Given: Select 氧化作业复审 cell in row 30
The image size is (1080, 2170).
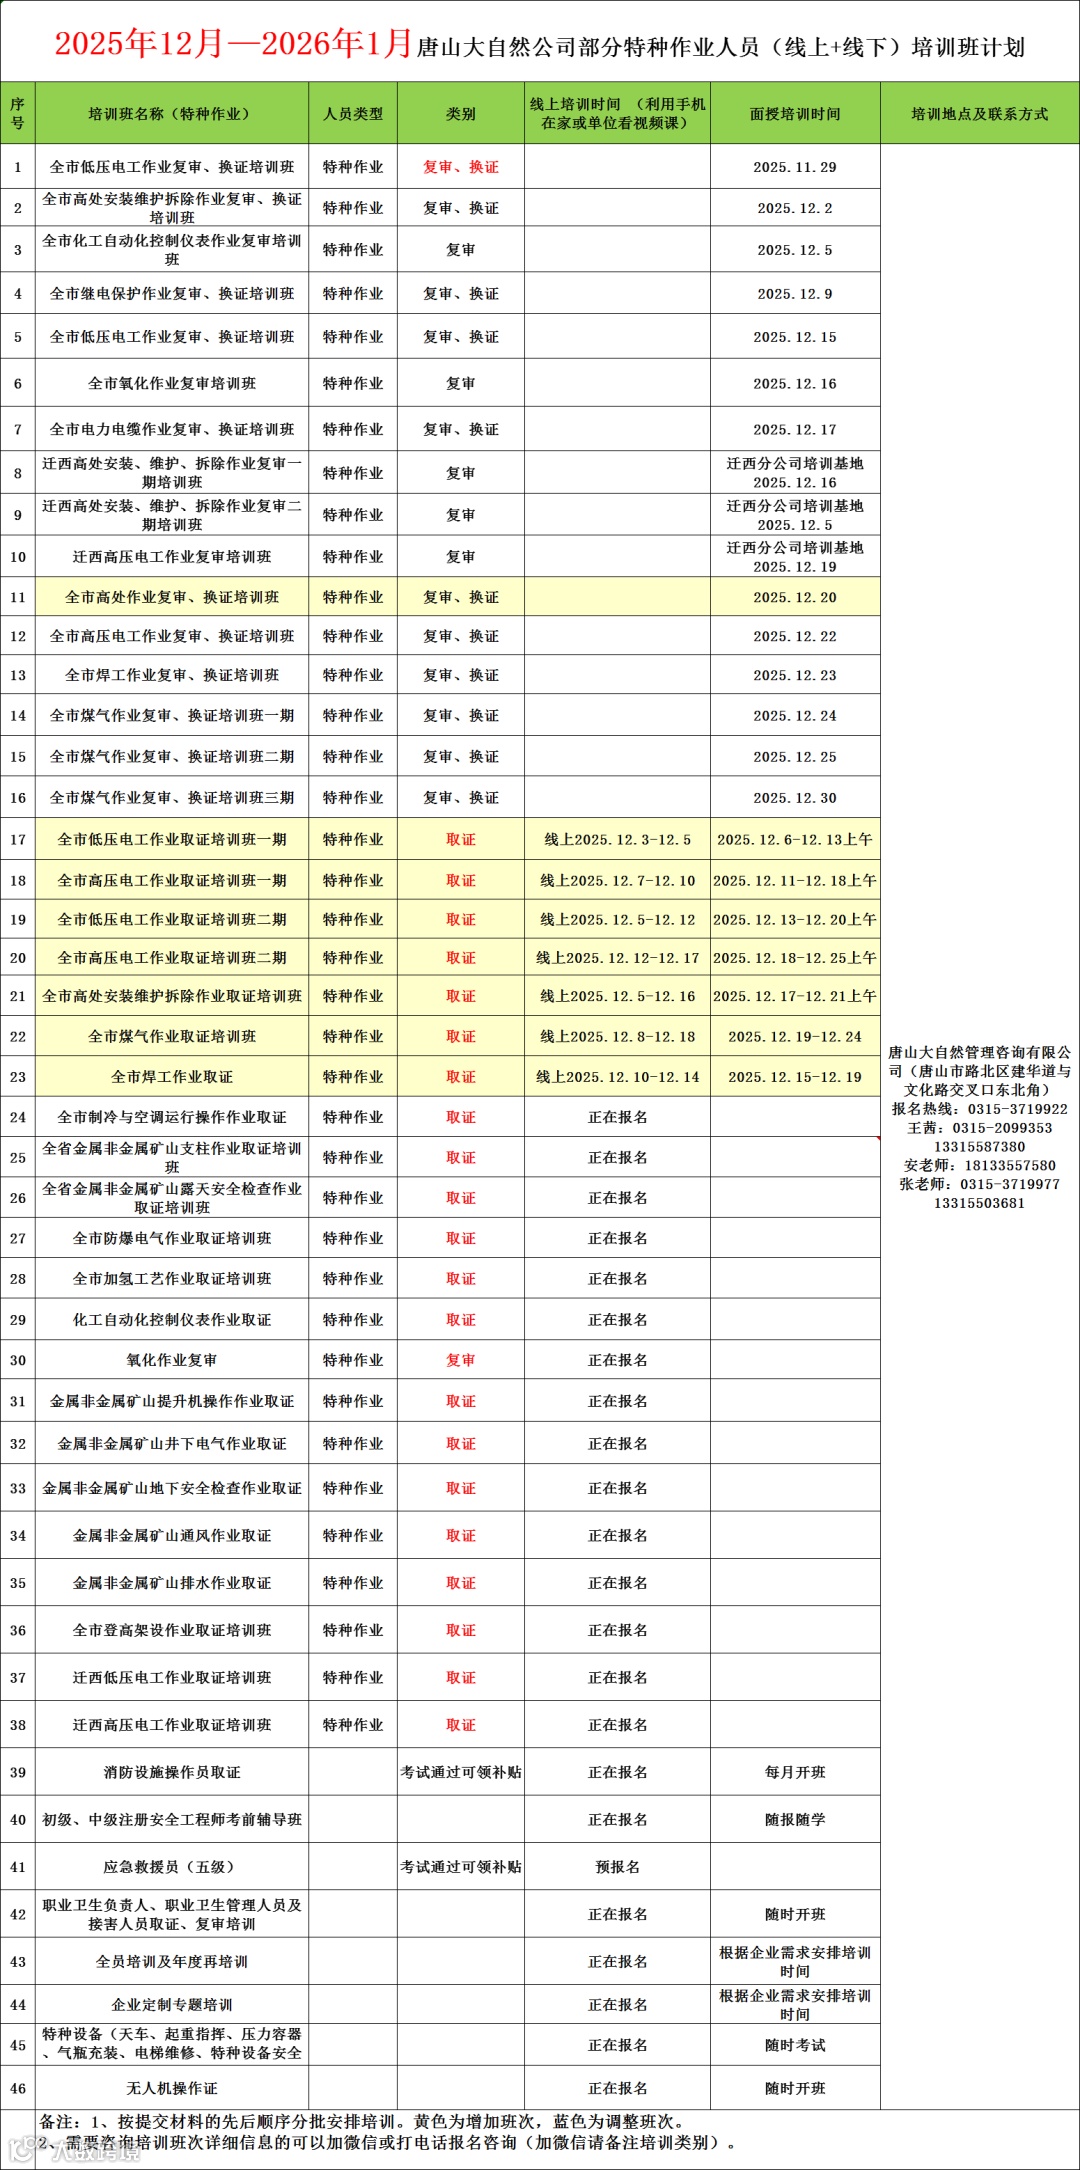Looking at the screenshot, I should (x=172, y=1360).
